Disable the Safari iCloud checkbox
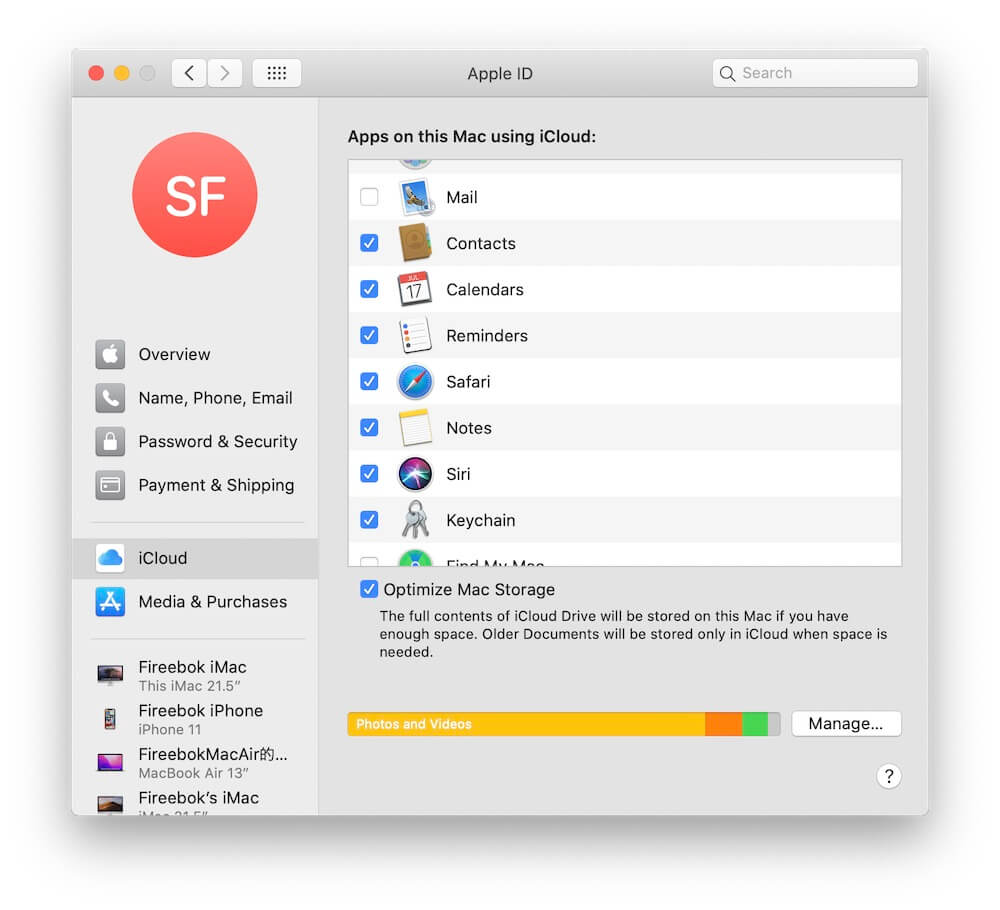The width and height of the screenshot is (1000, 910). coord(369,381)
